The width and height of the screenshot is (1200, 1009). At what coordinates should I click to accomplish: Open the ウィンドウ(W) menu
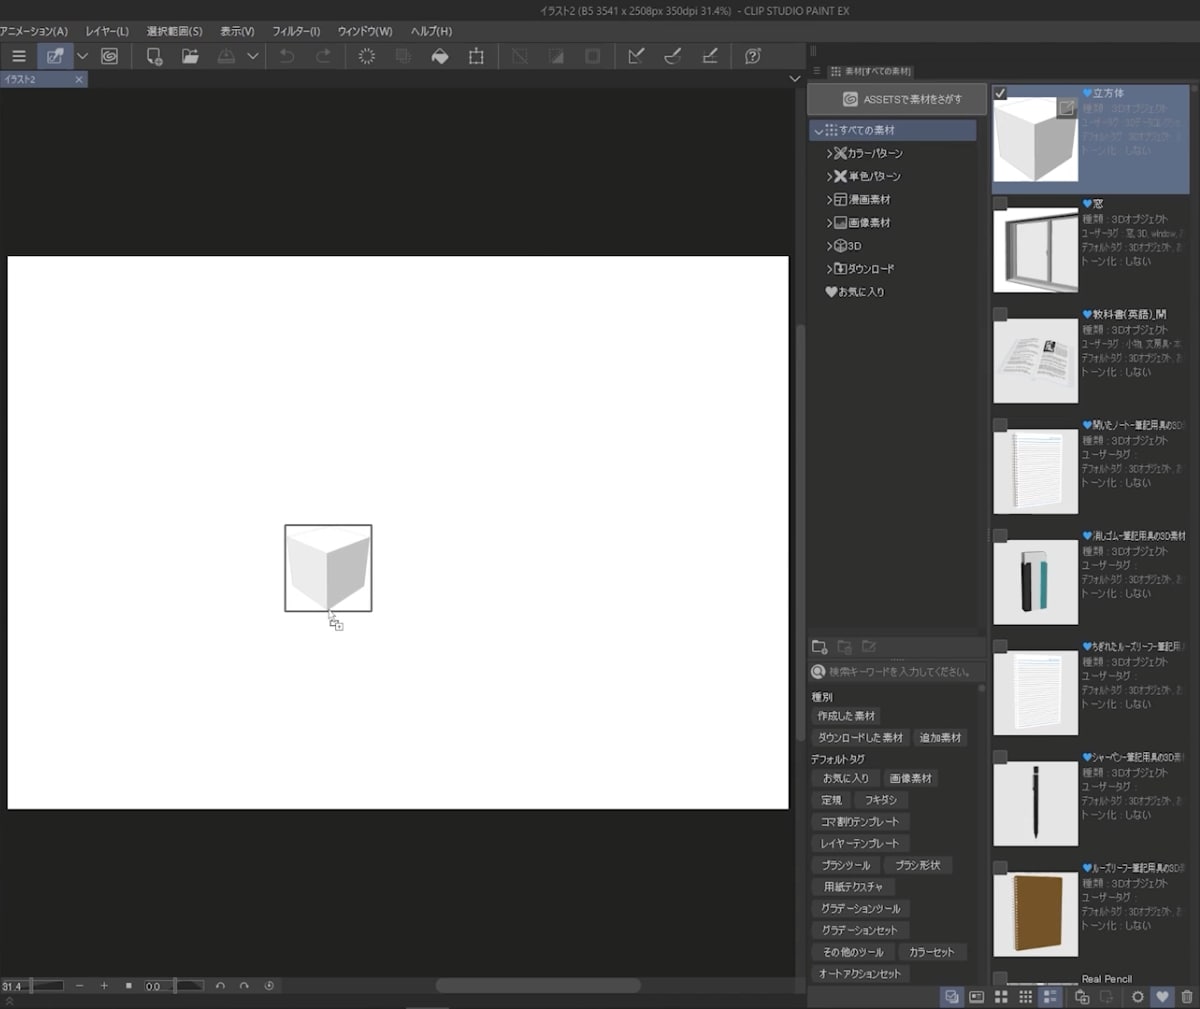pyautogui.click(x=365, y=31)
